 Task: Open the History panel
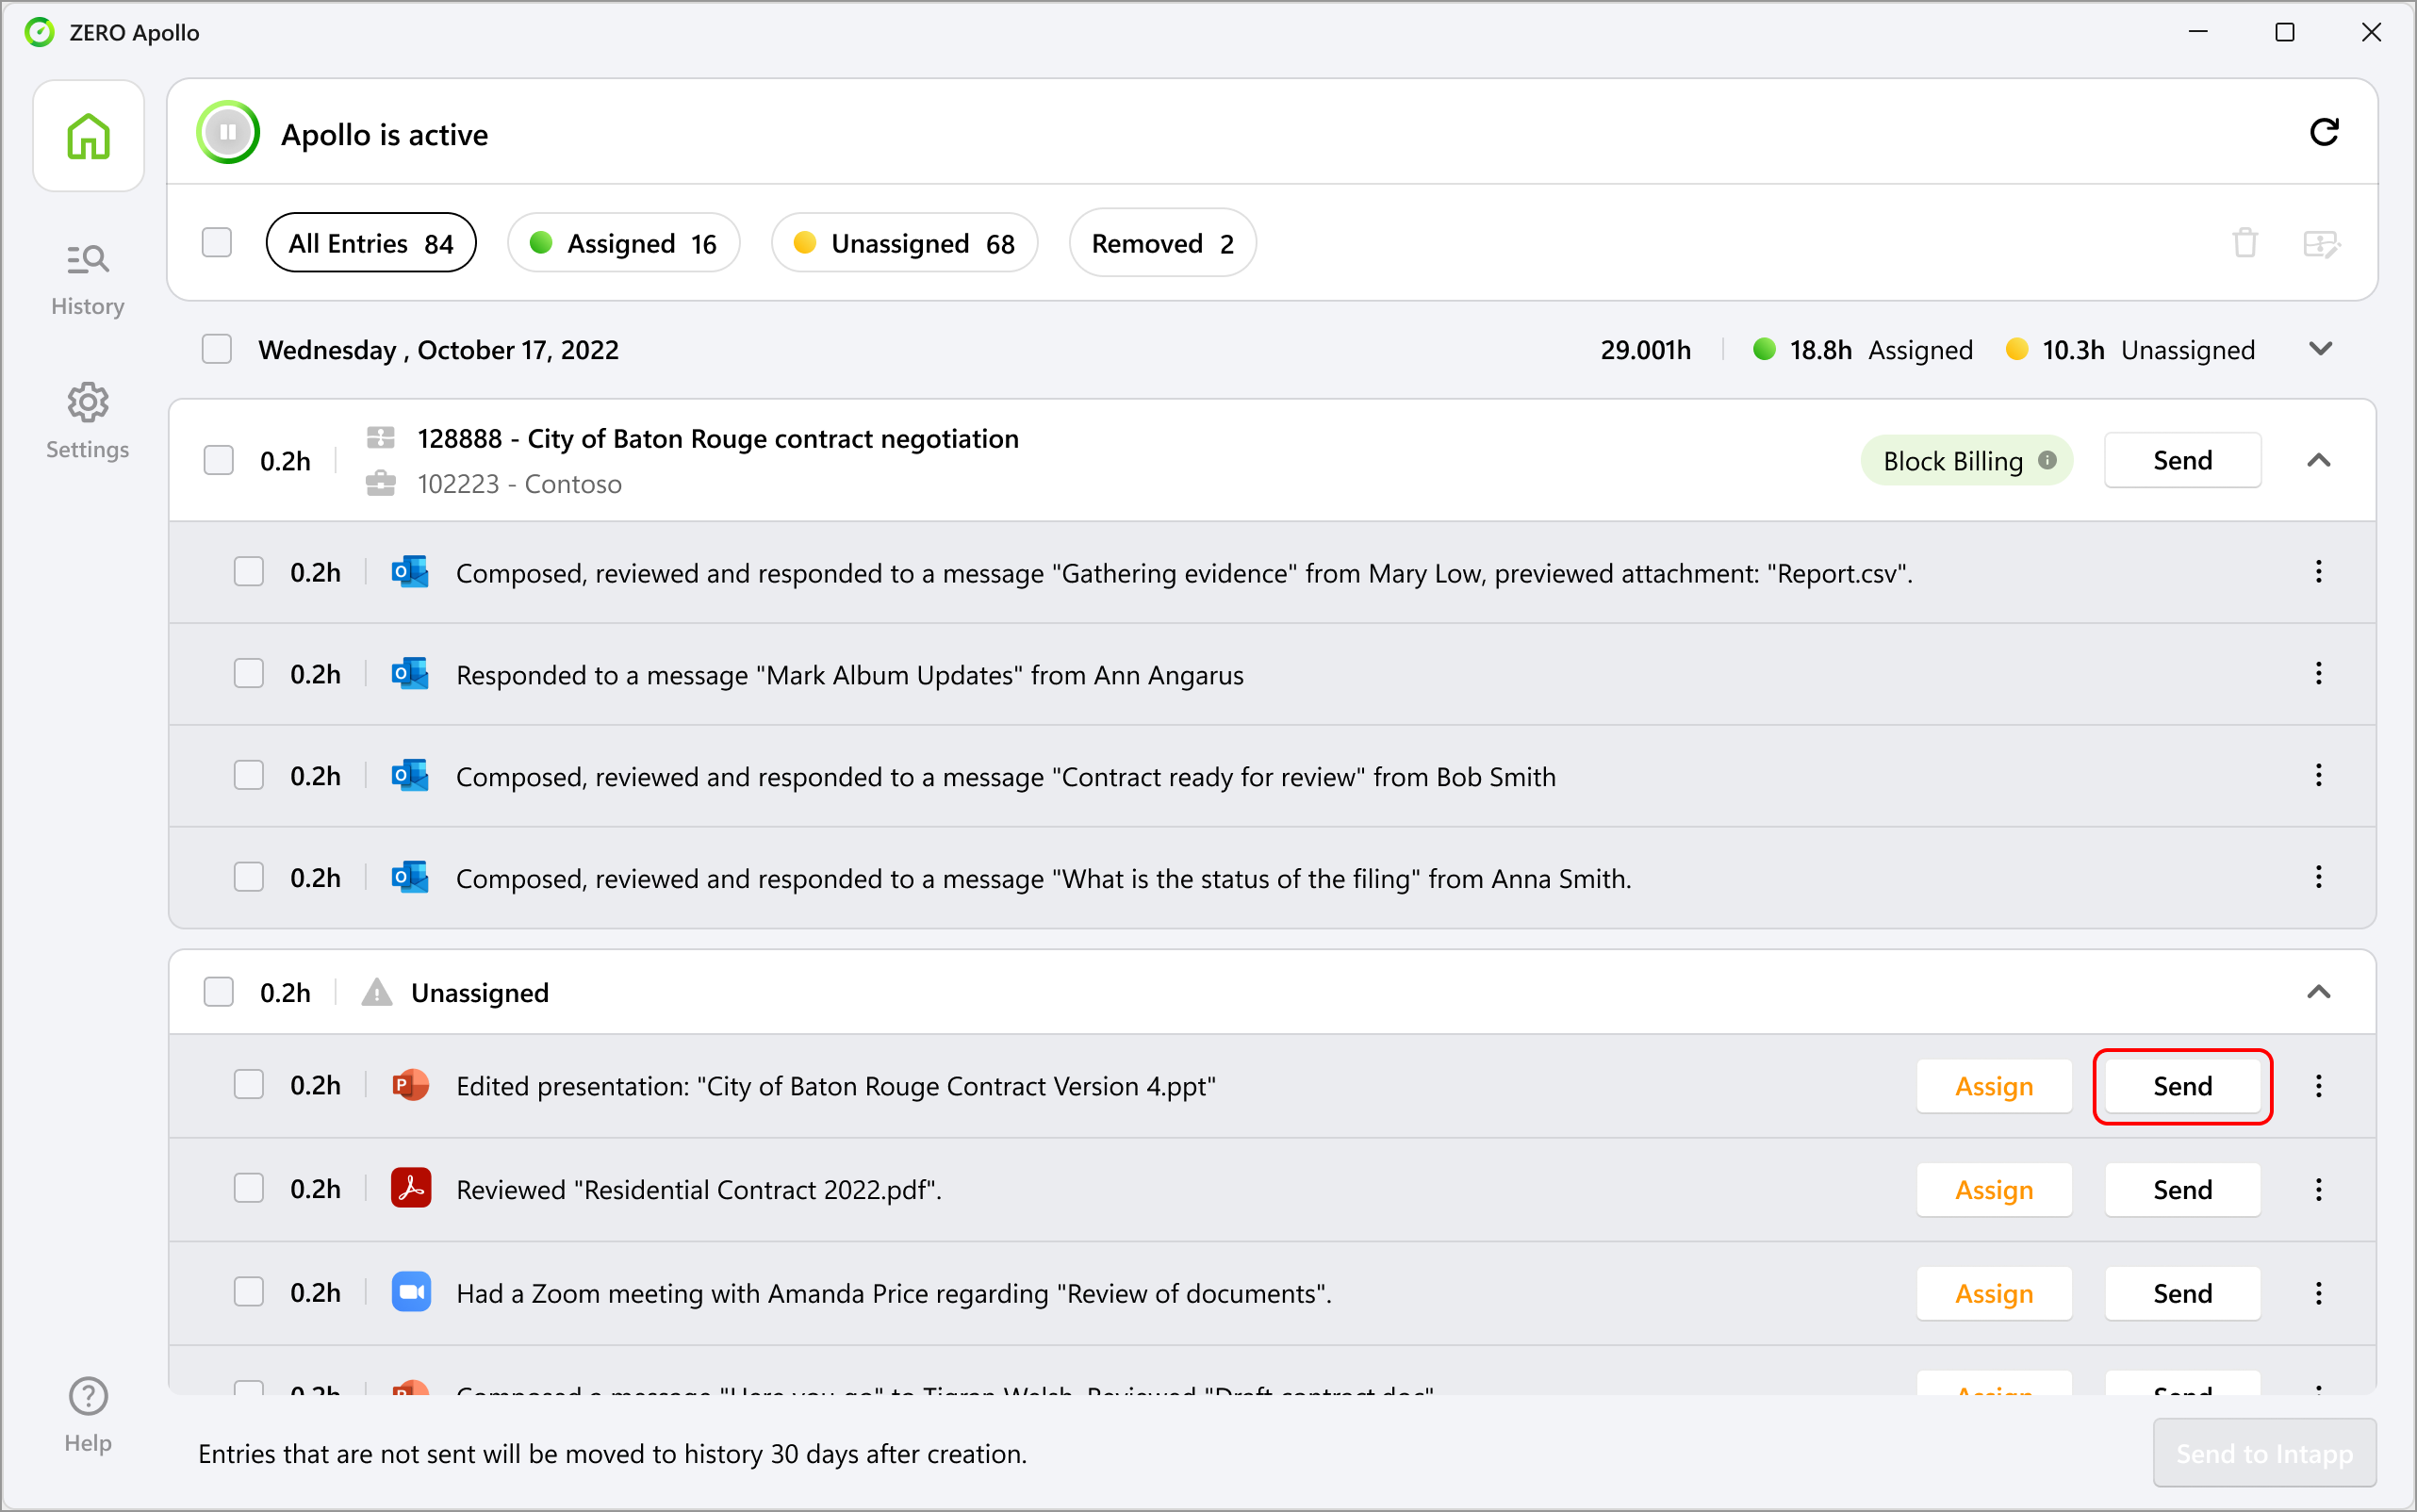(x=88, y=277)
